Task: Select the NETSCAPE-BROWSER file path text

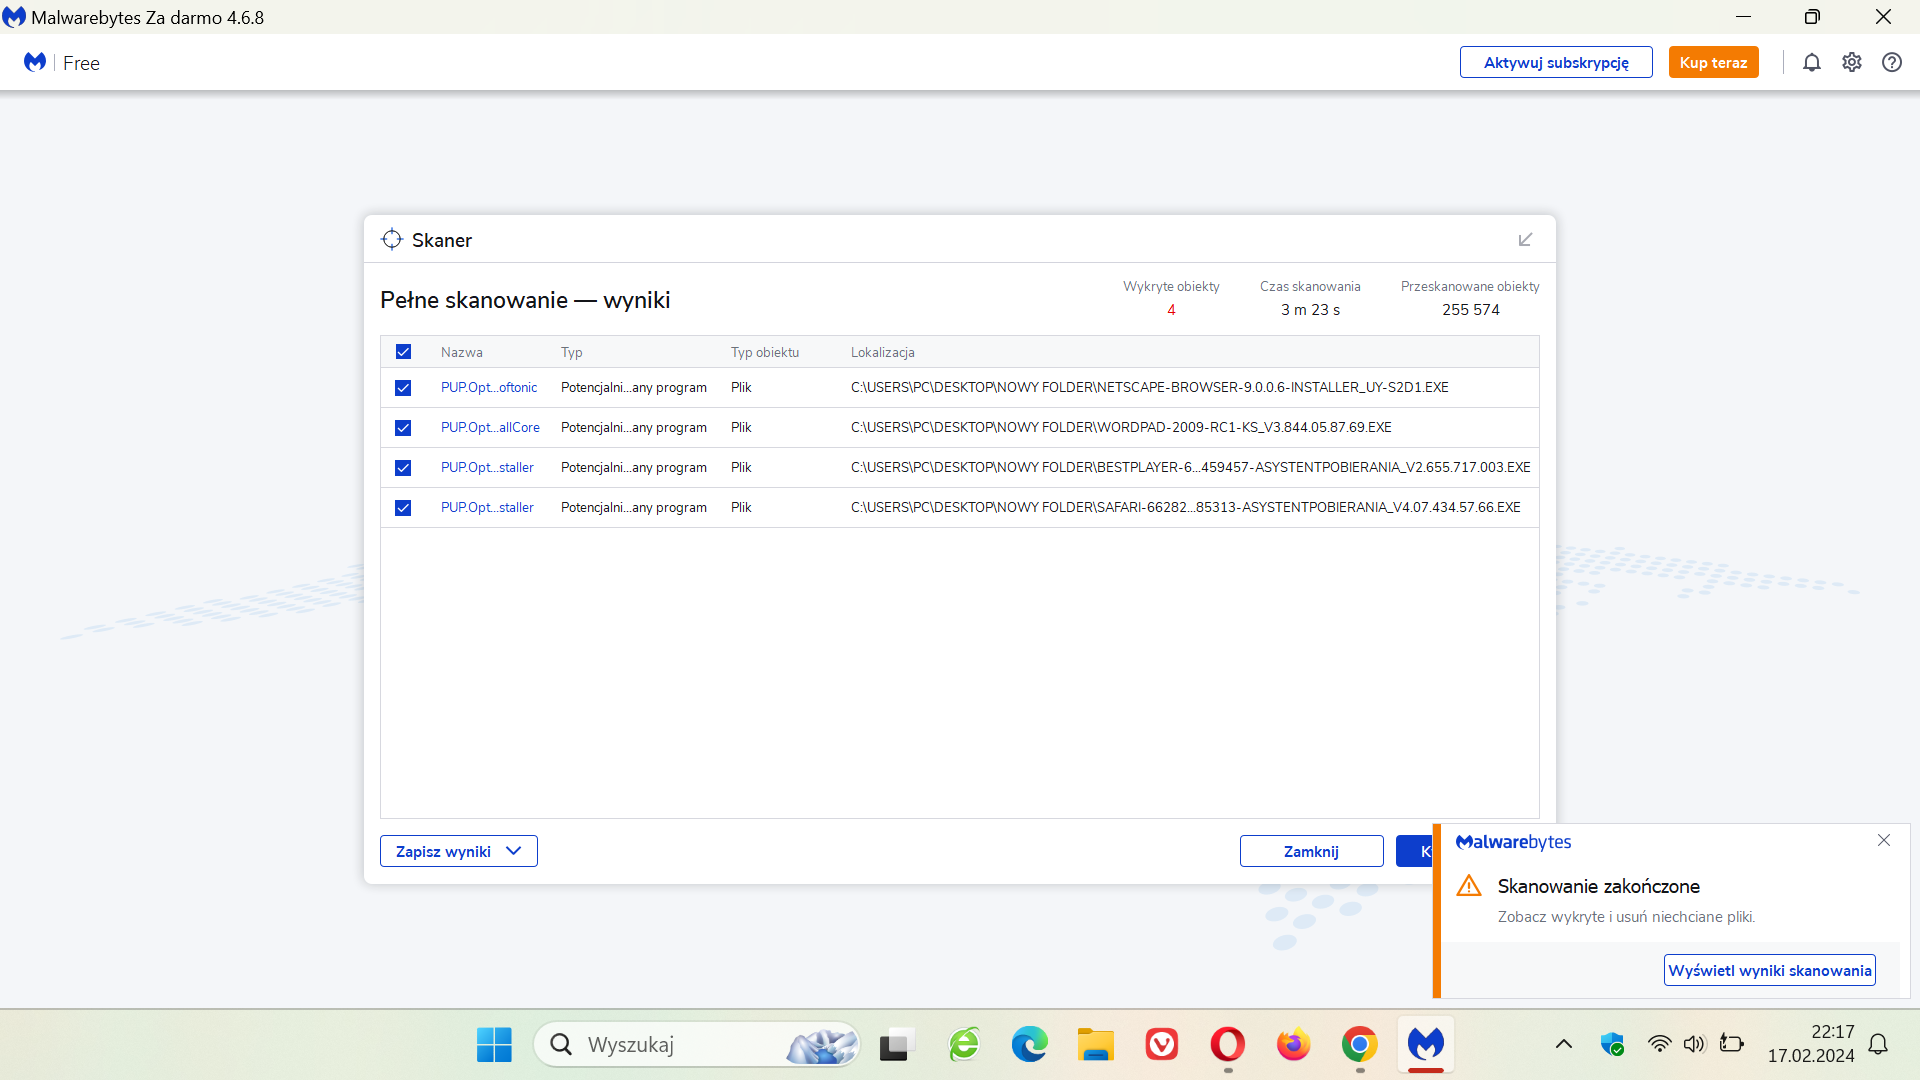Action: 1150,388
